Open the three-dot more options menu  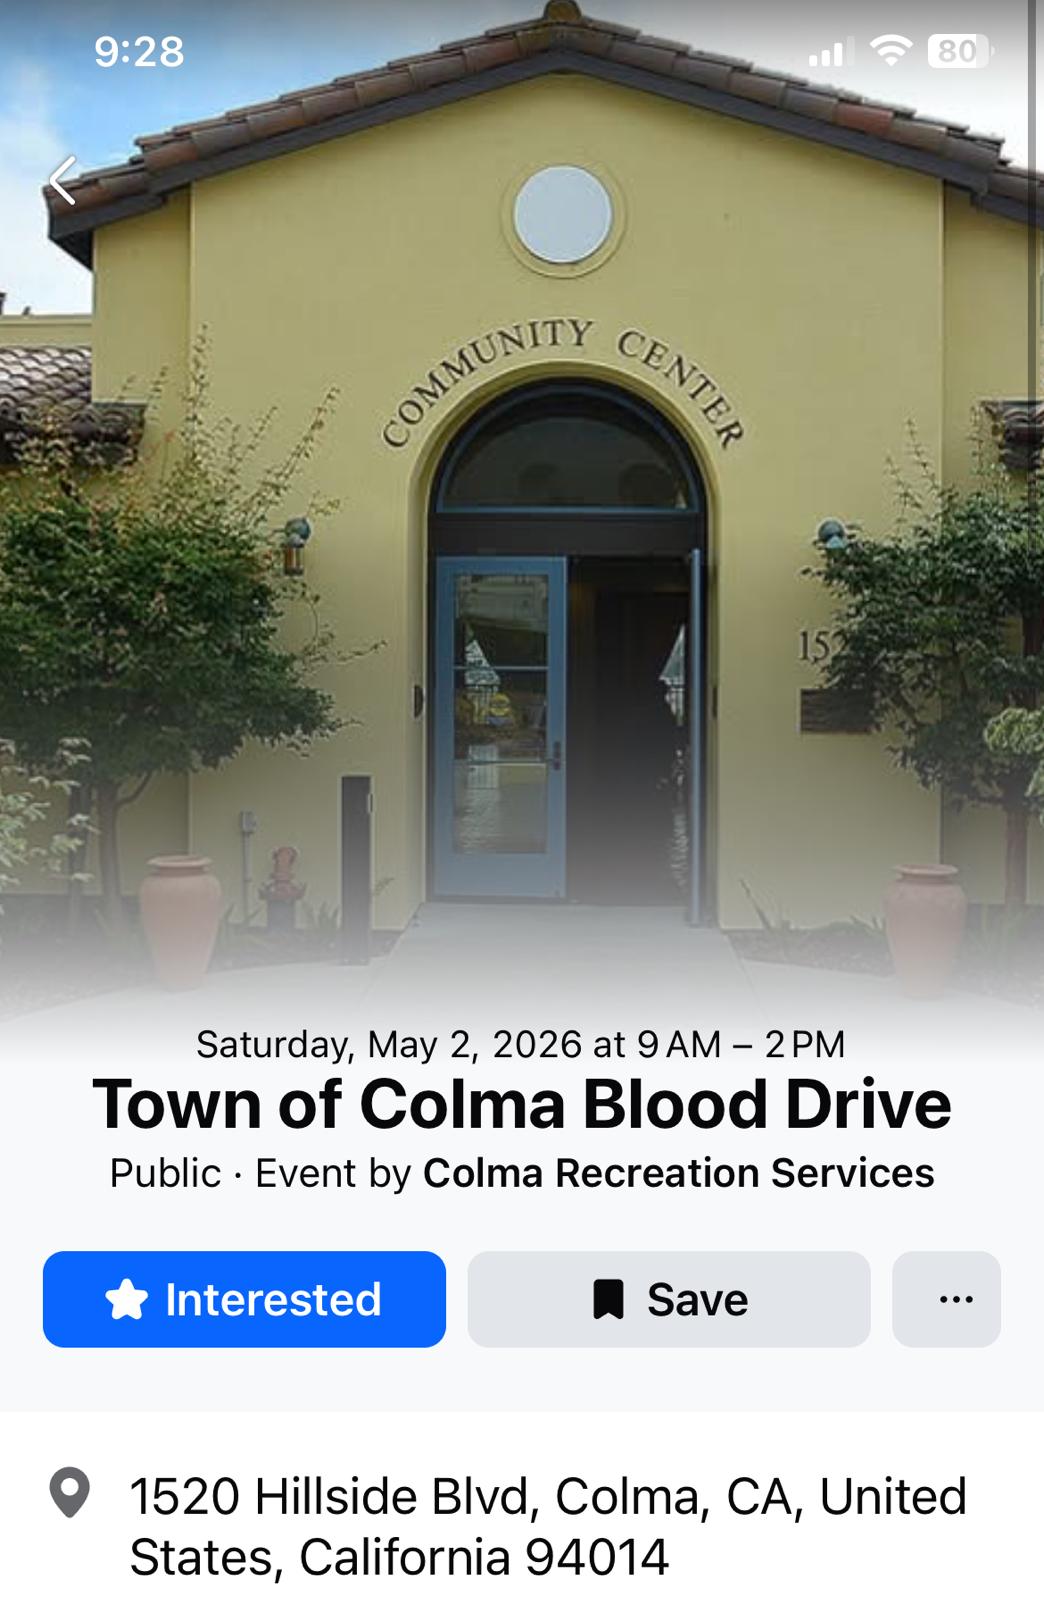point(946,1299)
